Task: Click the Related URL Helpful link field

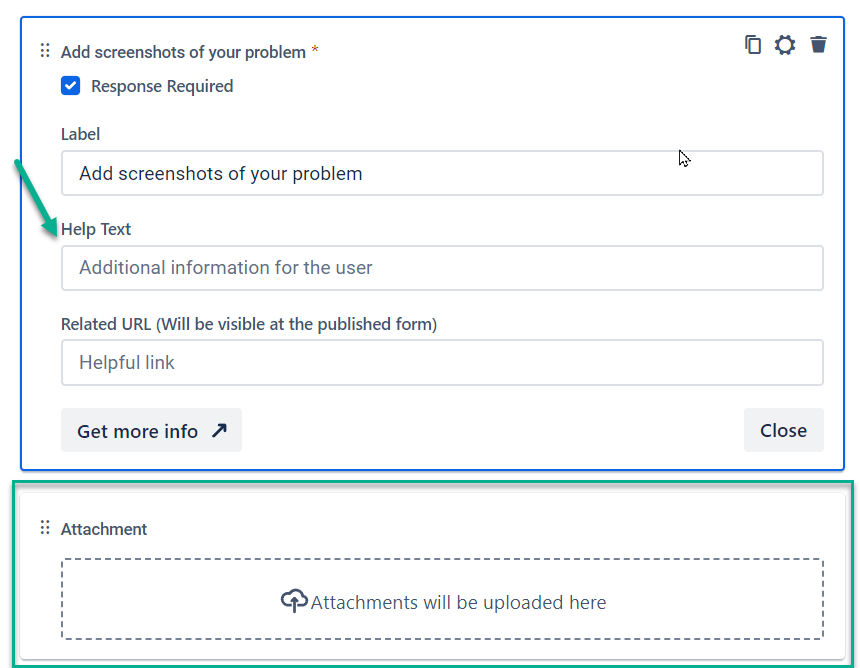Action: [x=442, y=363]
